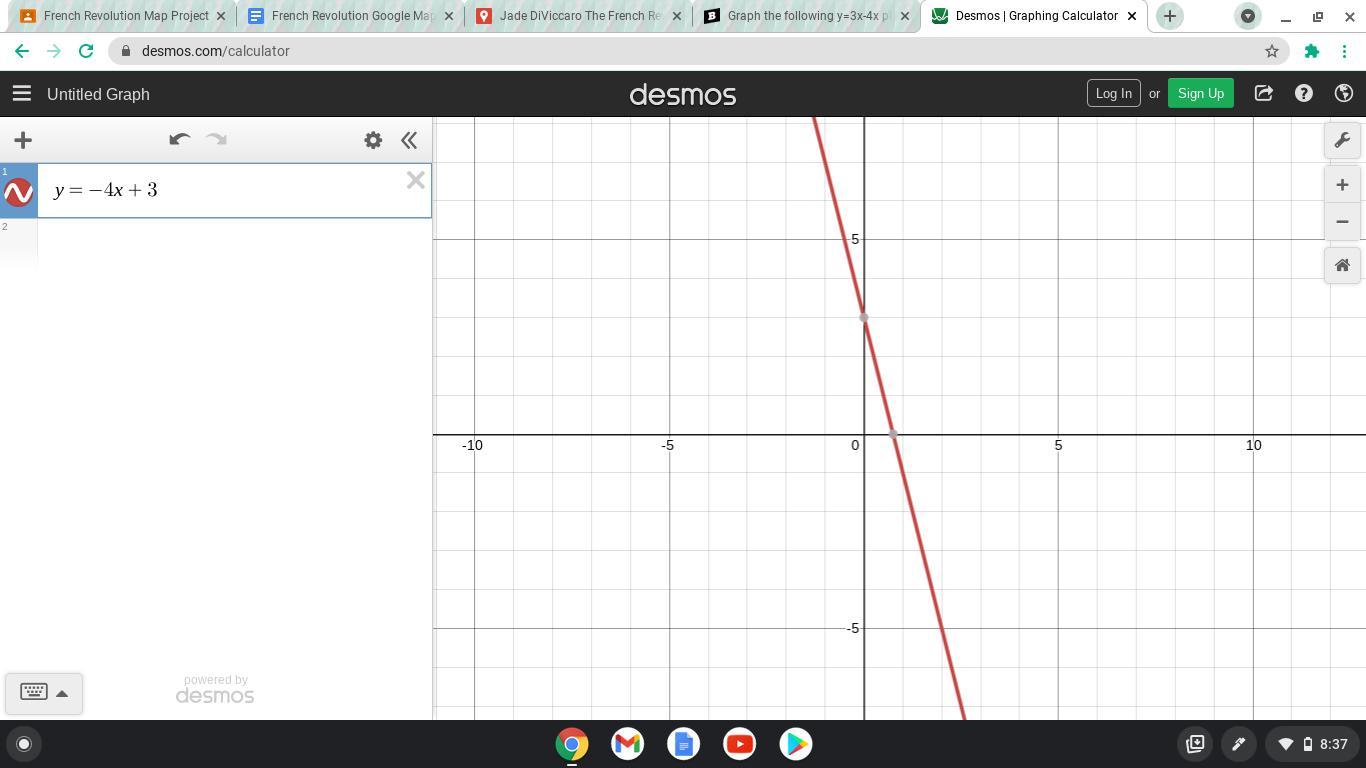Open graph settings wrench
The image size is (1366, 768).
[x=1342, y=140]
